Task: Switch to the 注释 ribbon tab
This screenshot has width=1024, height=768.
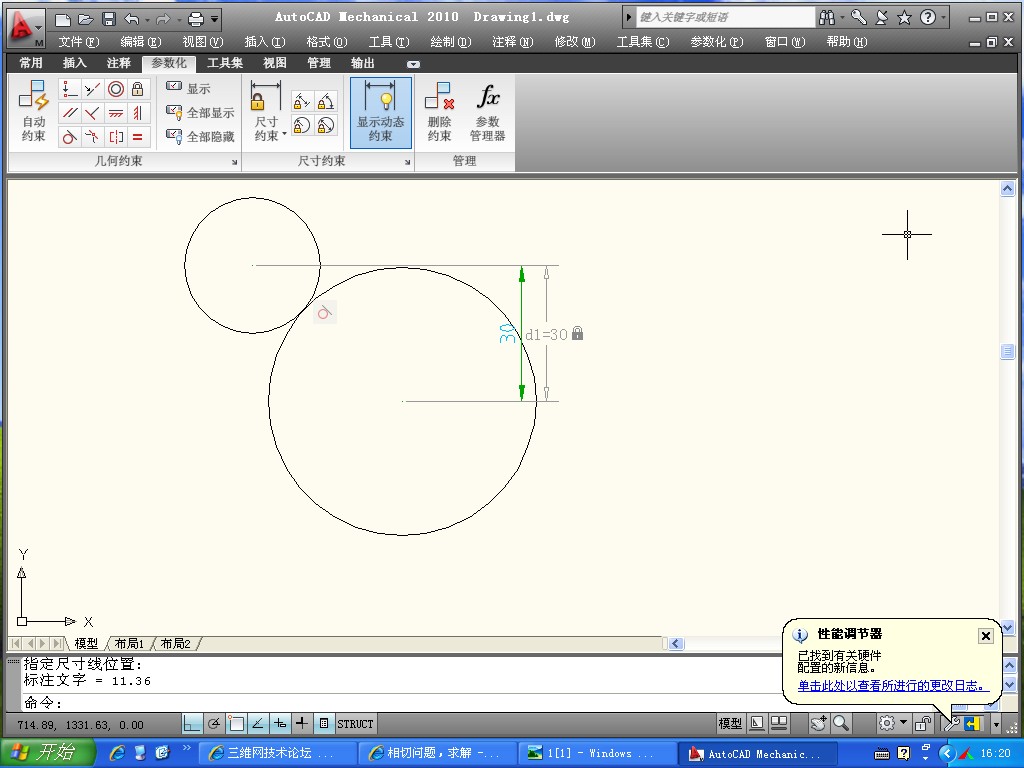Action: [118, 63]
